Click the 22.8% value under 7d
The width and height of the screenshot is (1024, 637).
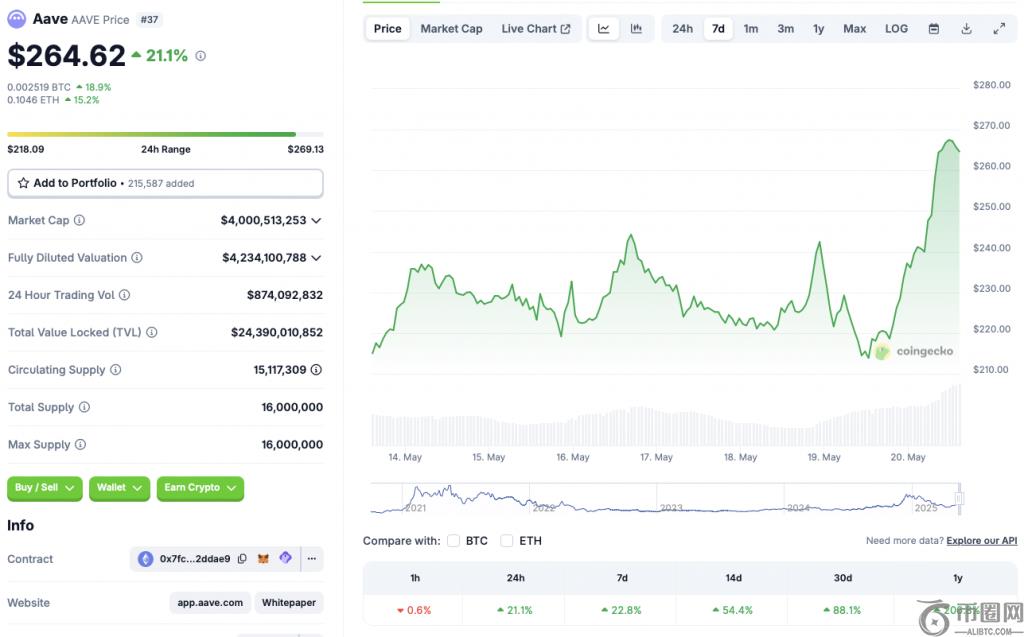[626, 610]
